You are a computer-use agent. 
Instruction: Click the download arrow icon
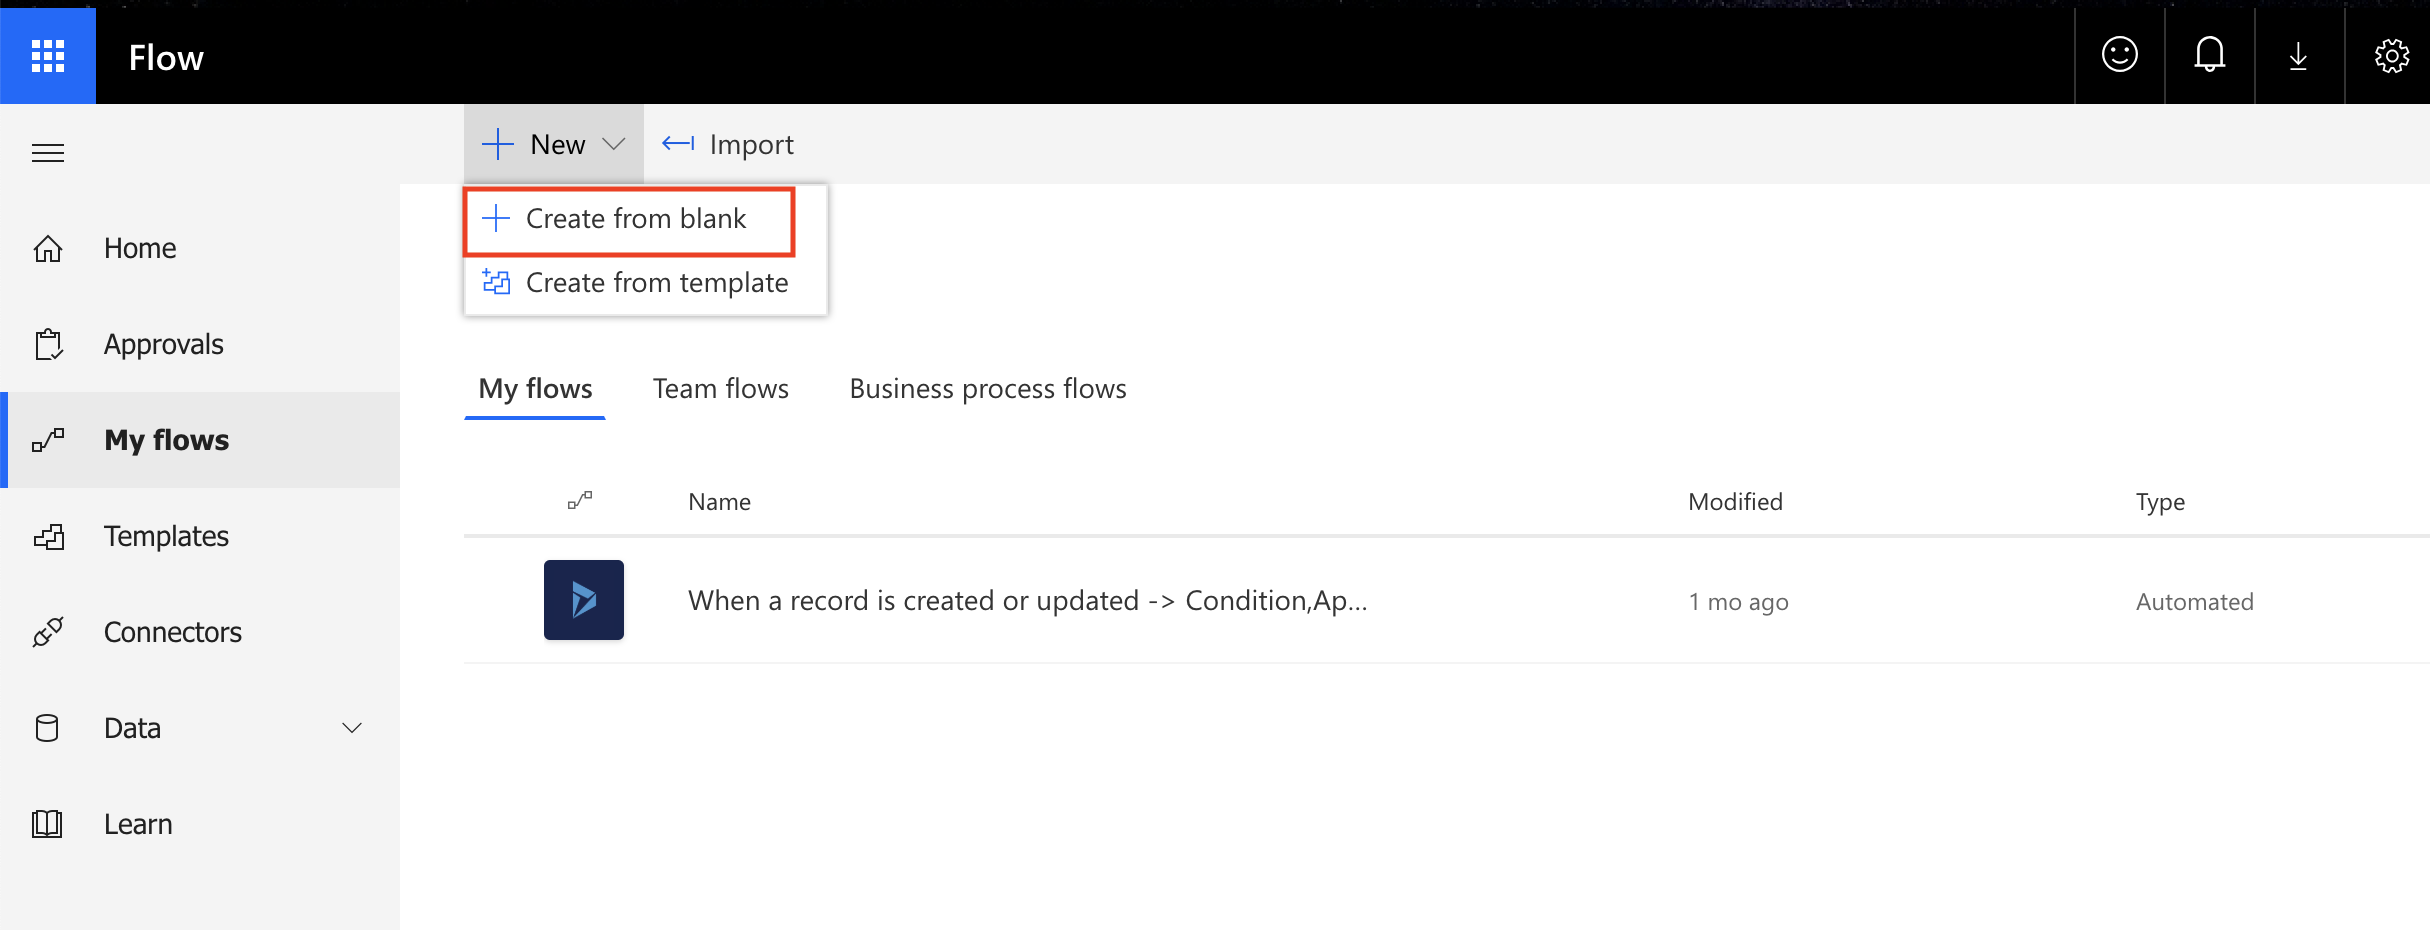(x=2298, y=56)
